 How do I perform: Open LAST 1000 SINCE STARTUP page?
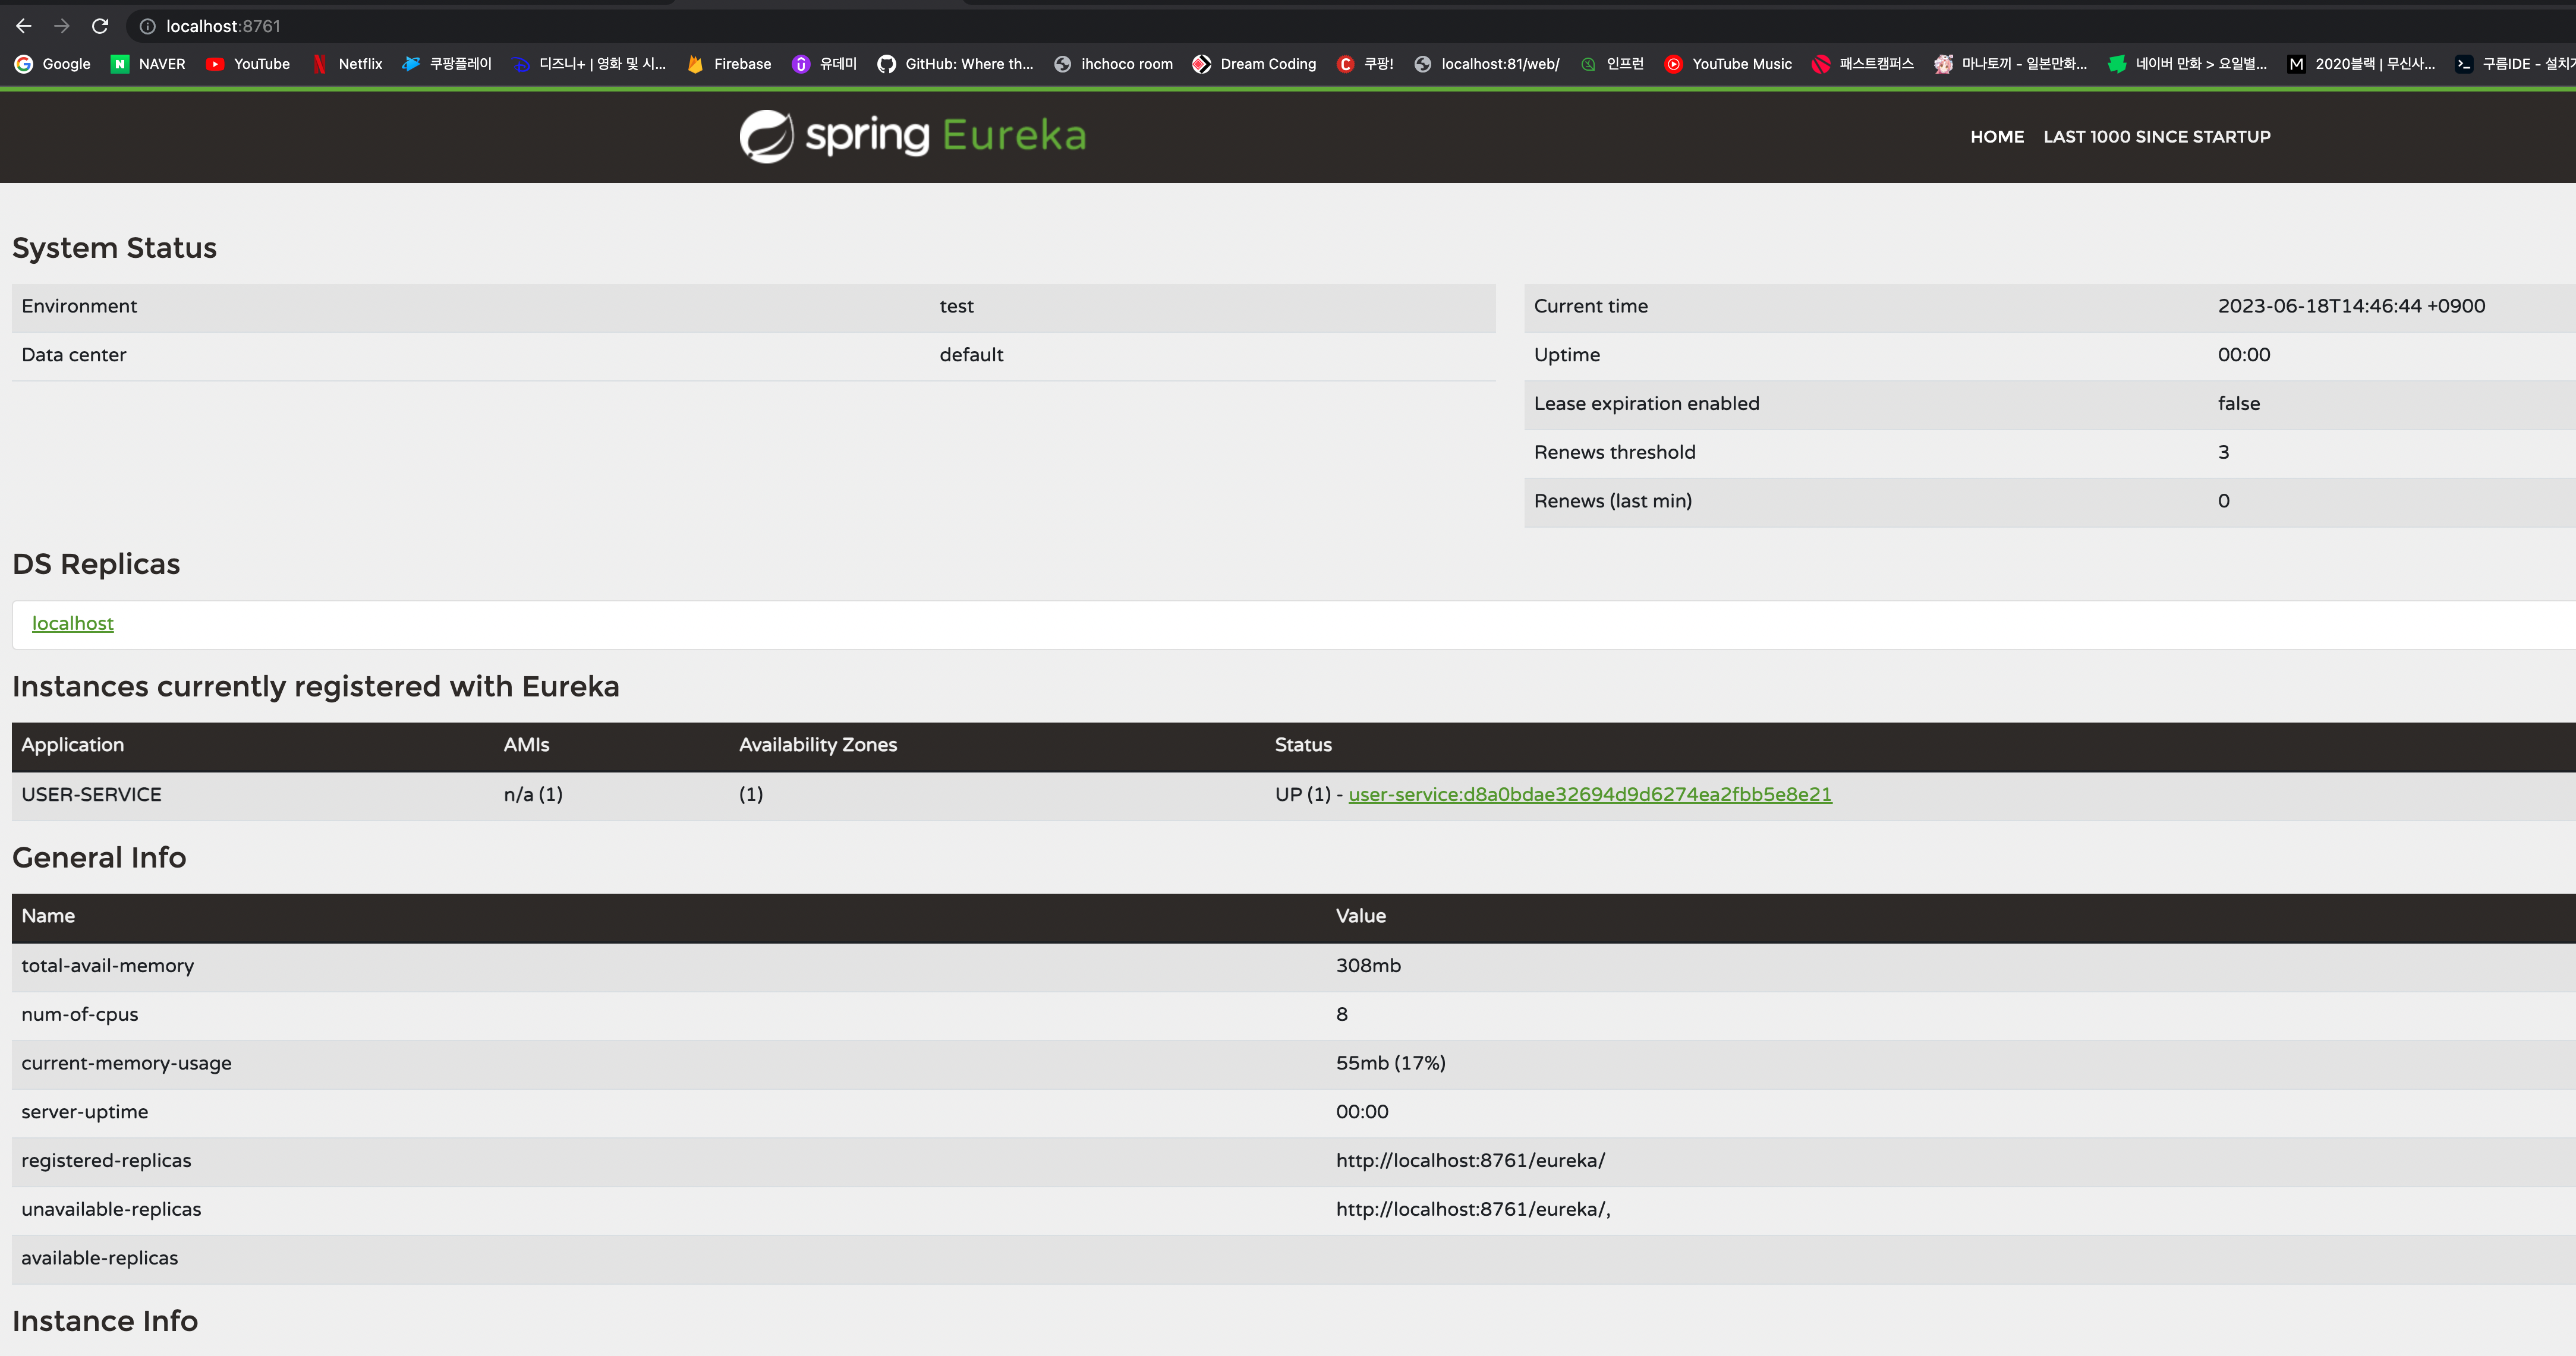pyautogui.click(x=2157, y=137)
